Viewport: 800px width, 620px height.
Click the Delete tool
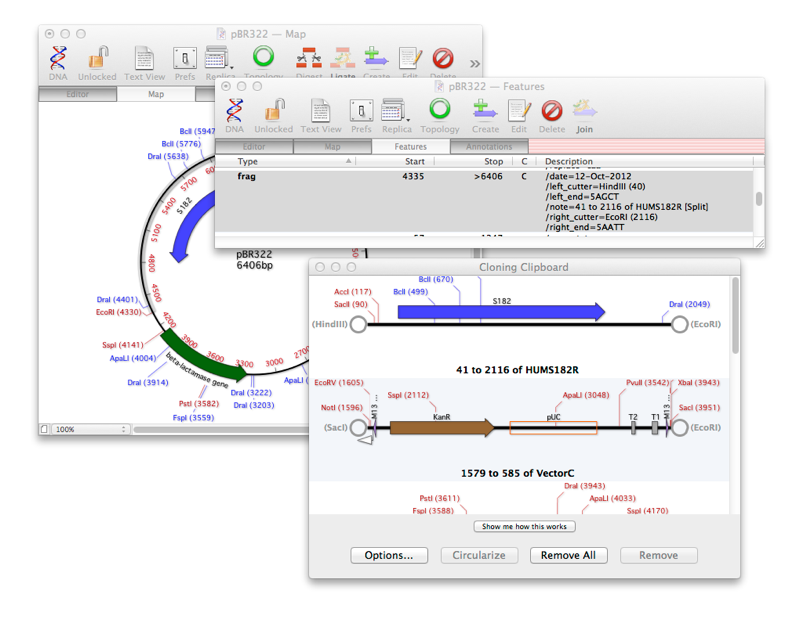click(x=553, y=113)
